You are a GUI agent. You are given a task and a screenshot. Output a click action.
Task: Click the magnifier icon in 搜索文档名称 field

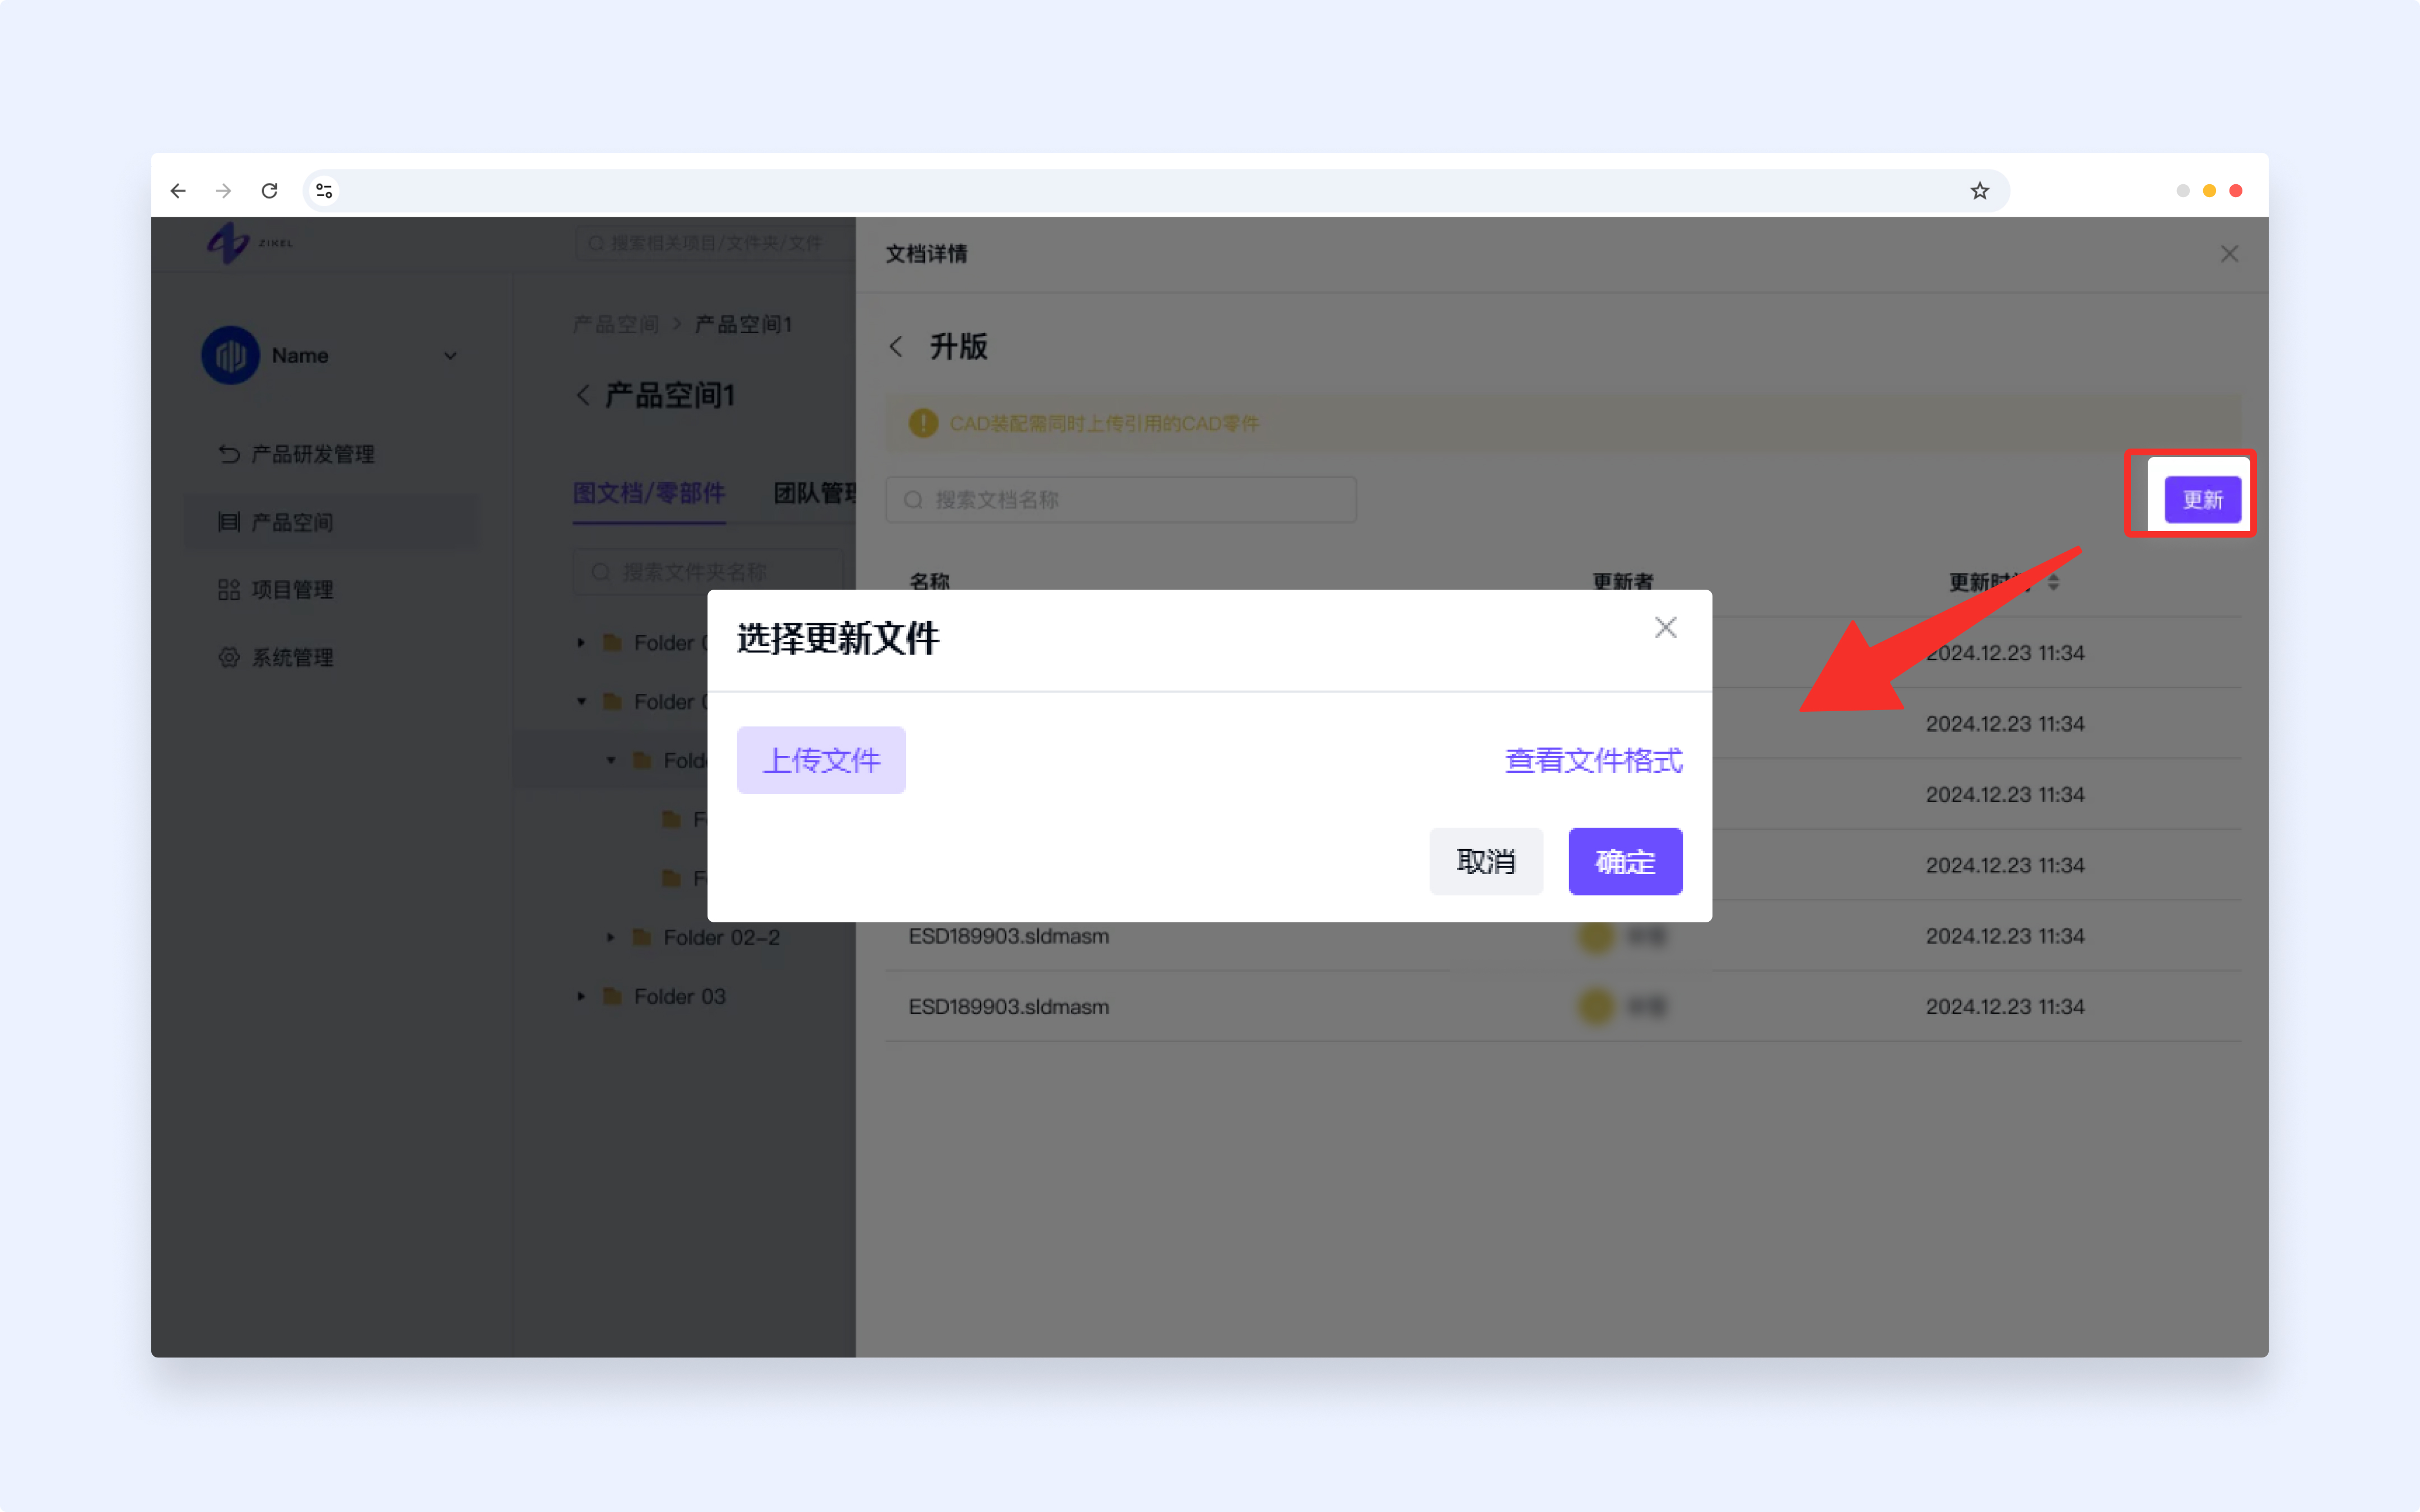pos(913,500)
